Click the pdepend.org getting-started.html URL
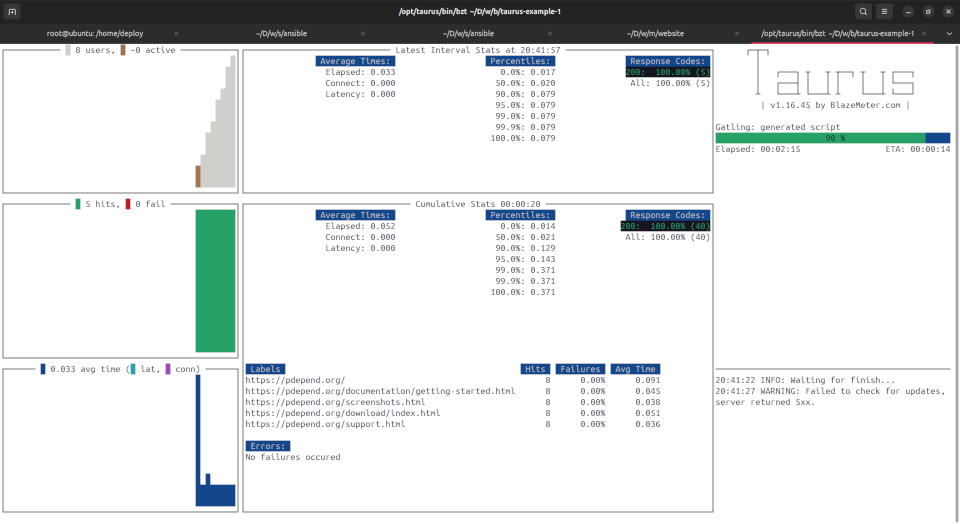960x524 pixels. [380, 391]
